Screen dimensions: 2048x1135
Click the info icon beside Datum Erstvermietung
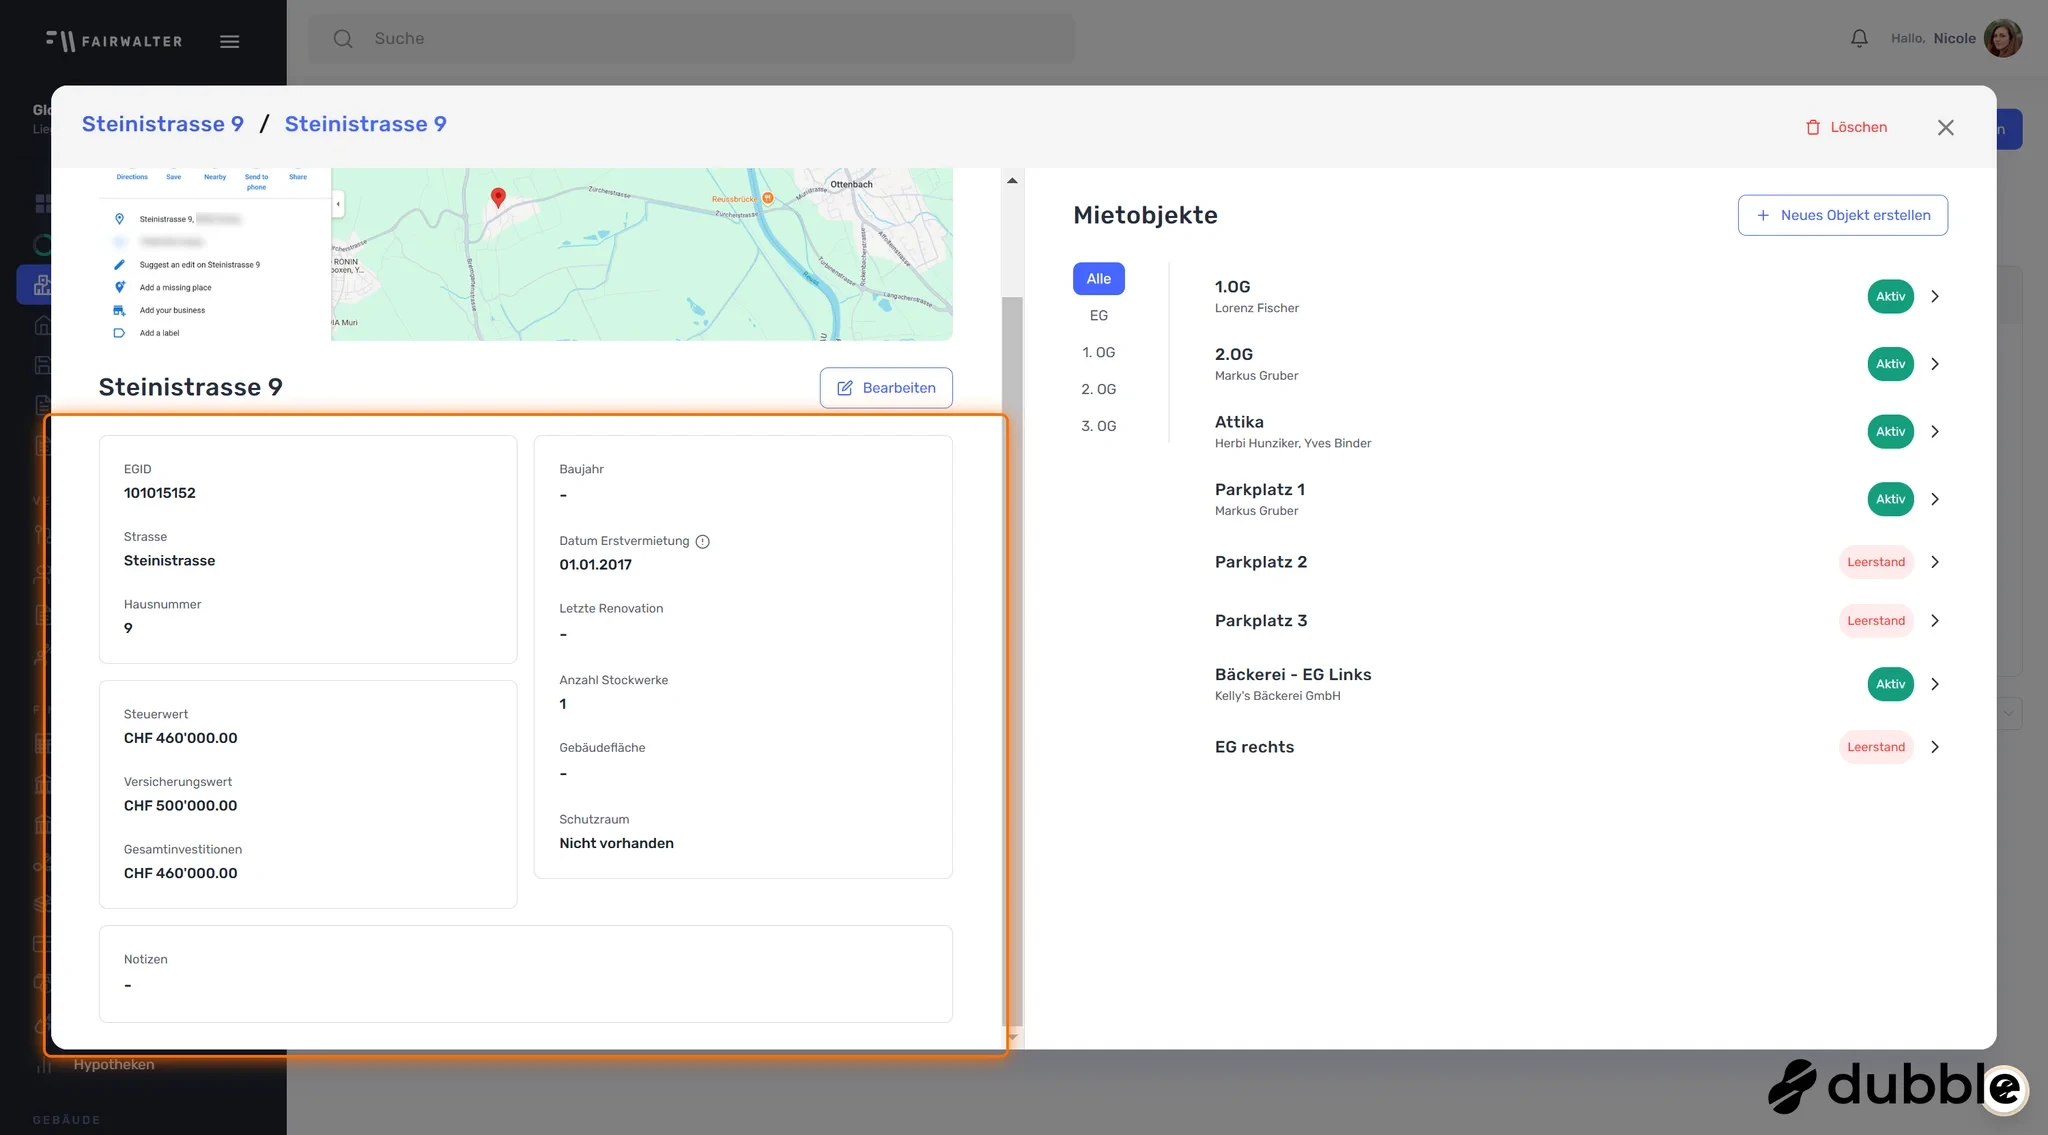click(x=703, y=541)
